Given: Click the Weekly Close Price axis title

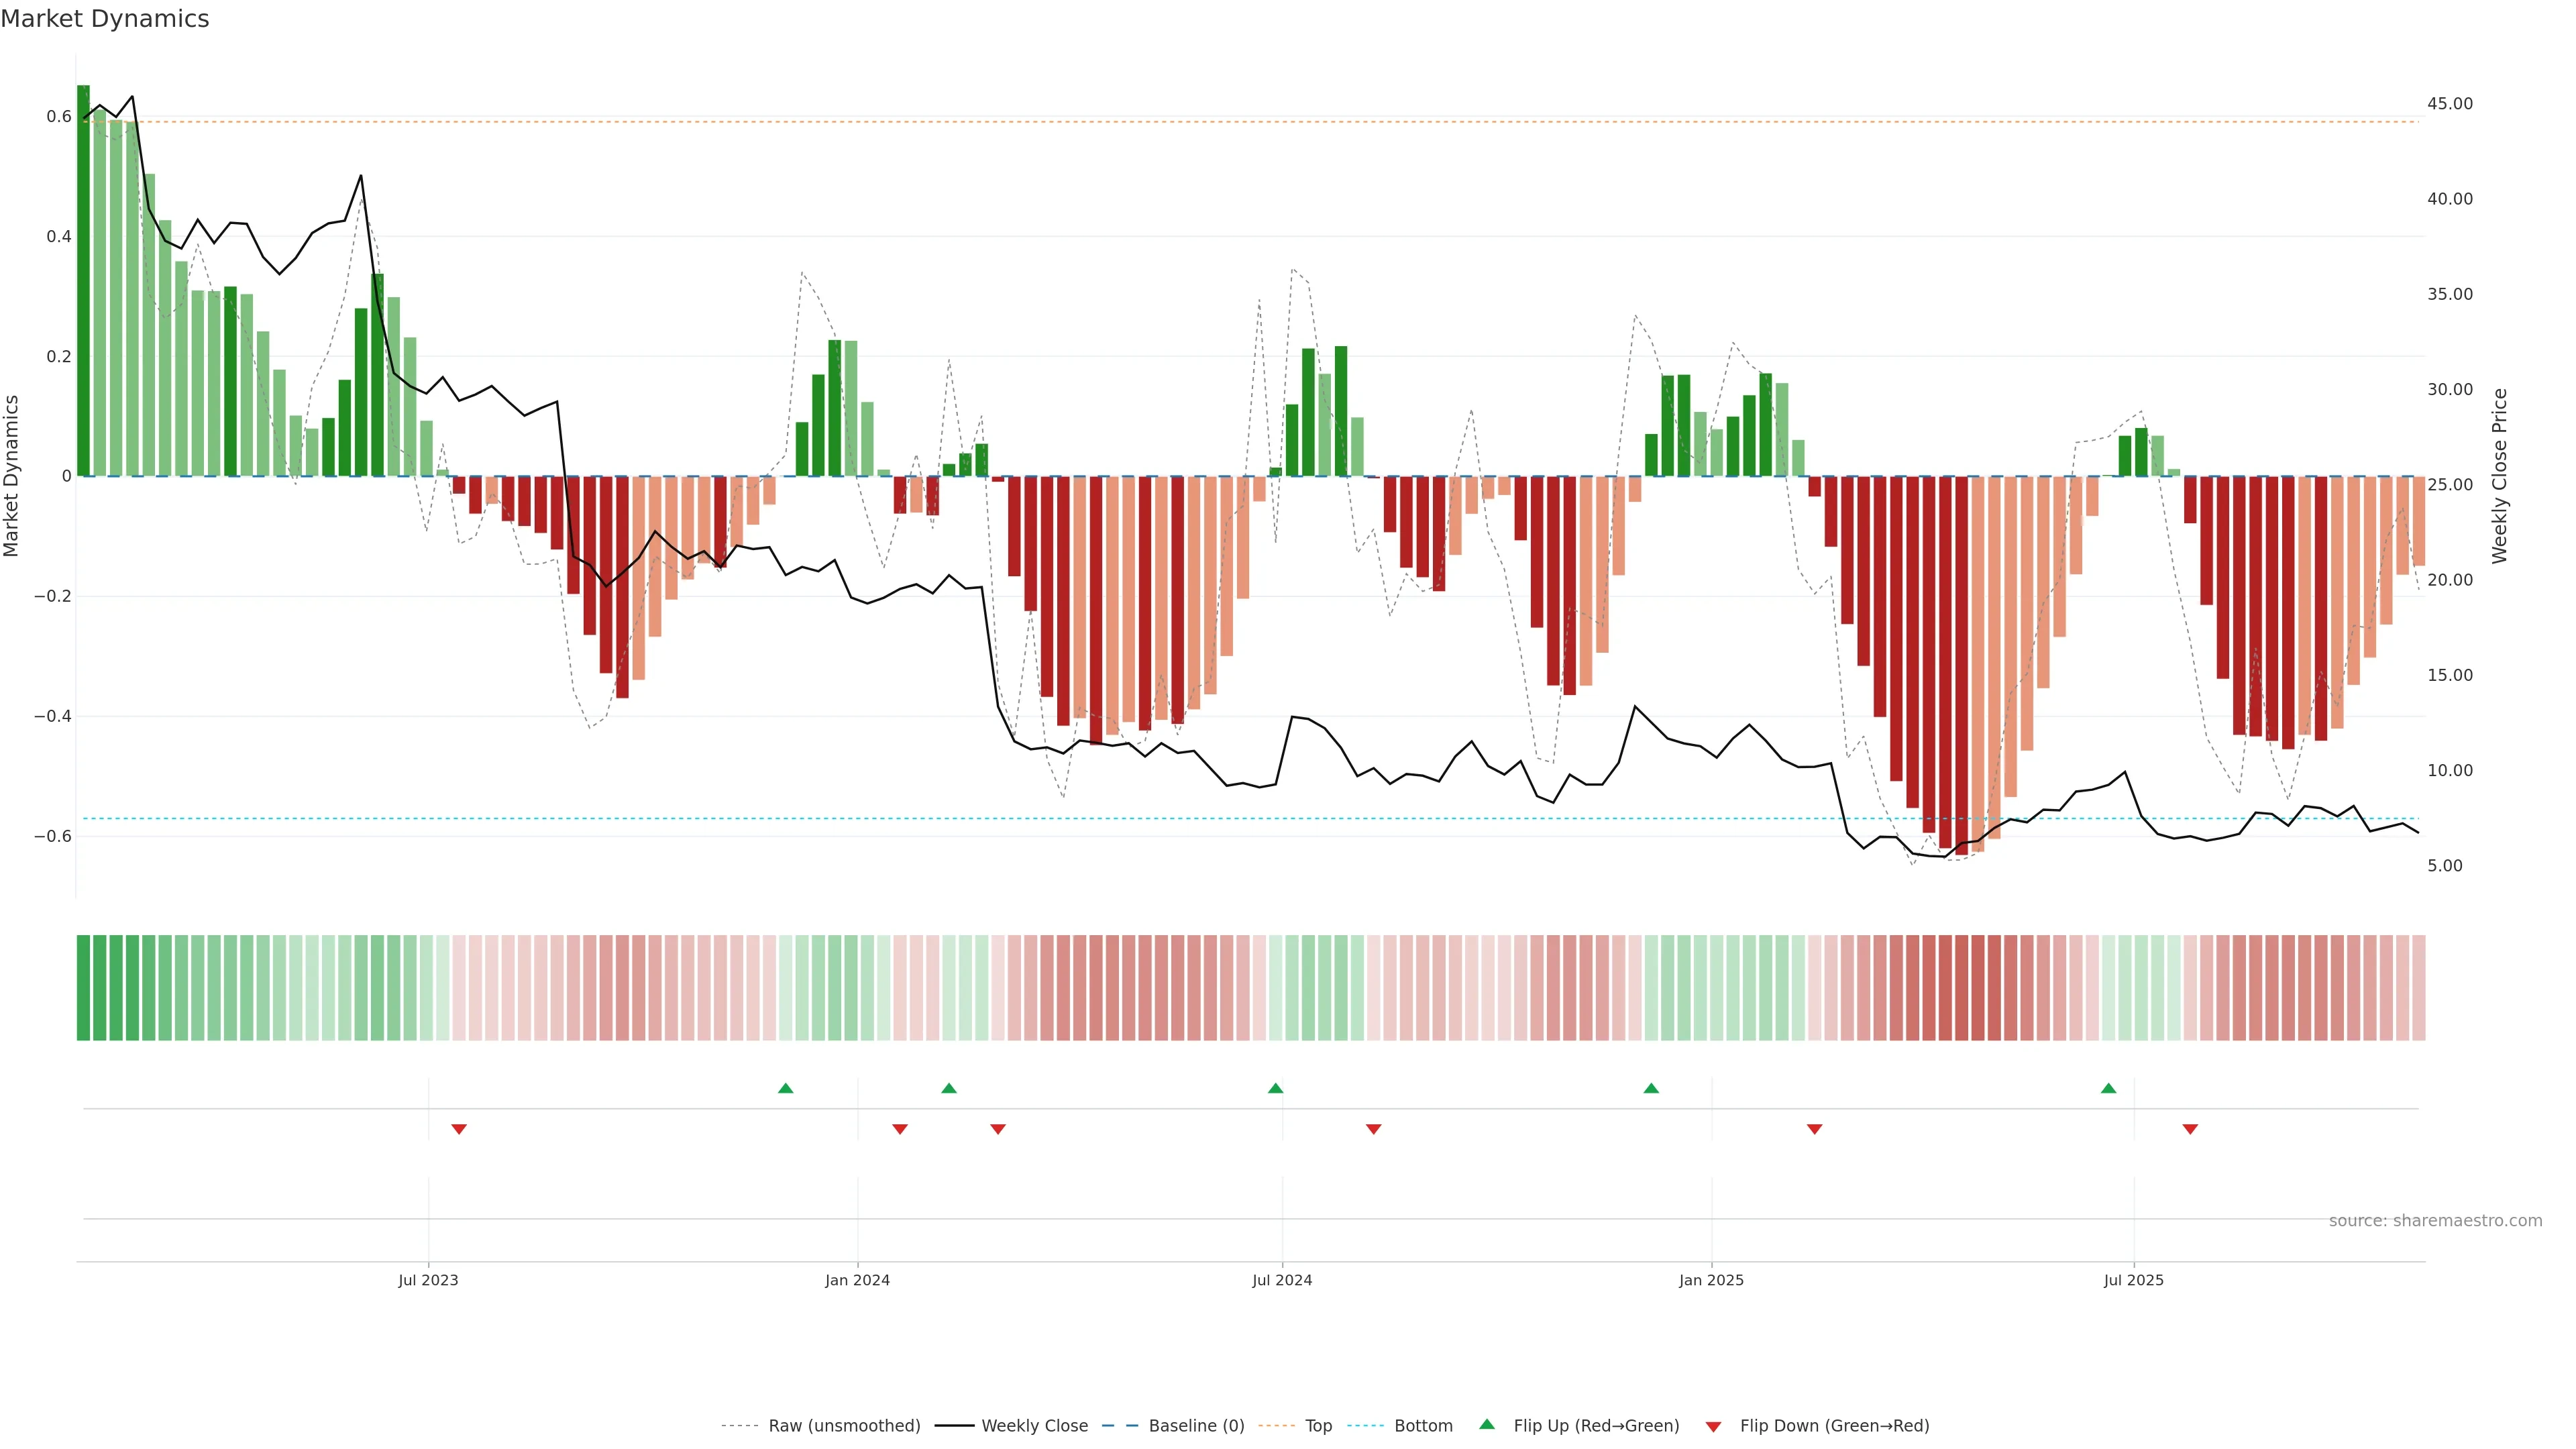Looking at the screenshot, I should click(2499, 476).
